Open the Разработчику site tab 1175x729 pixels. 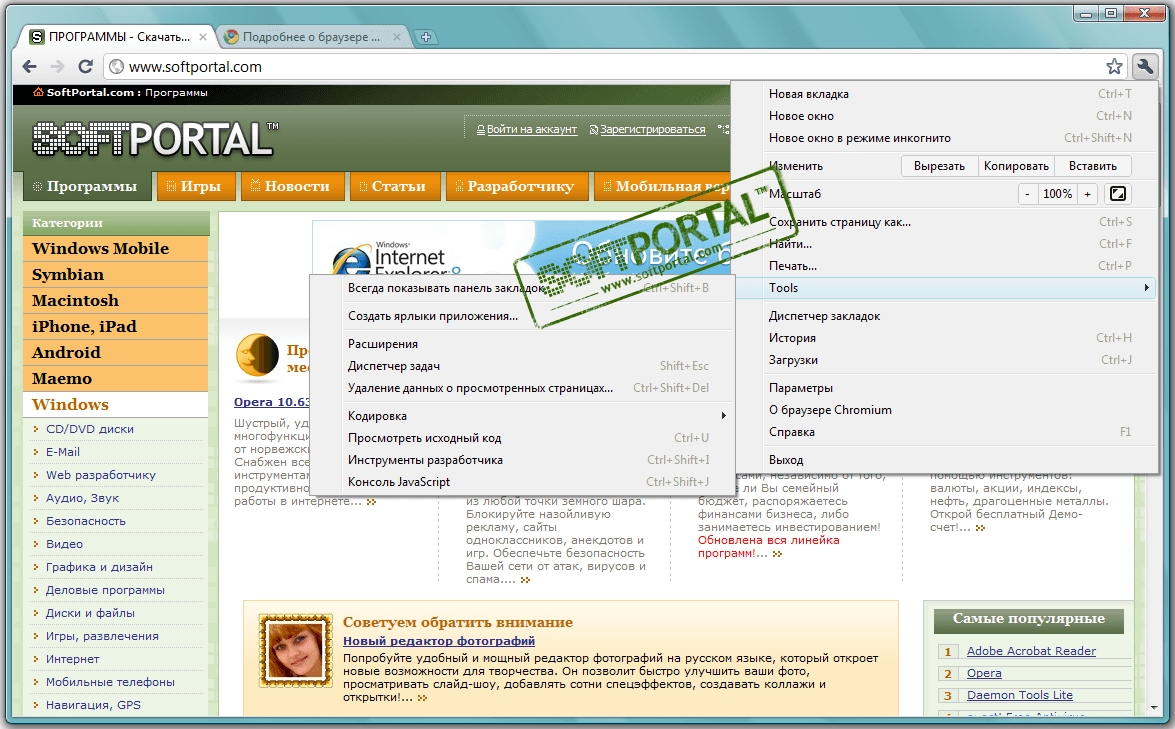click(x=517, y=187)
